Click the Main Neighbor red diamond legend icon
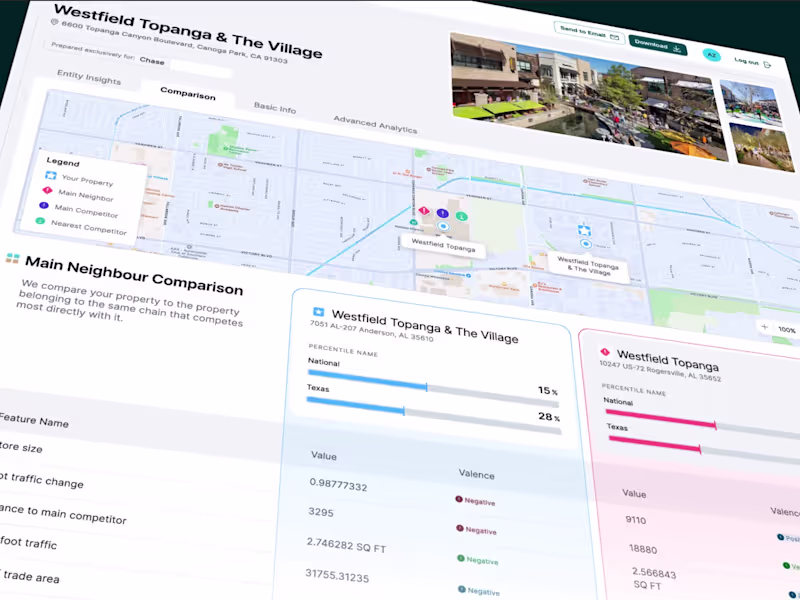The height and width of the screenshot is (600, 800). pyautogui.click(x=47, y=190)
